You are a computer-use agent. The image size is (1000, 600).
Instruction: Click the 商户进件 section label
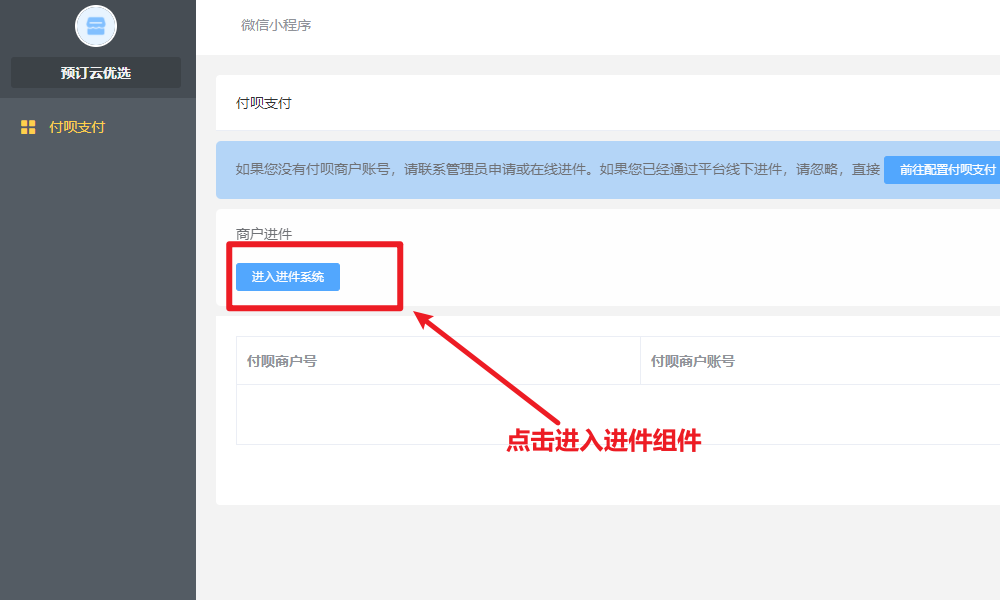coord(263,234)
